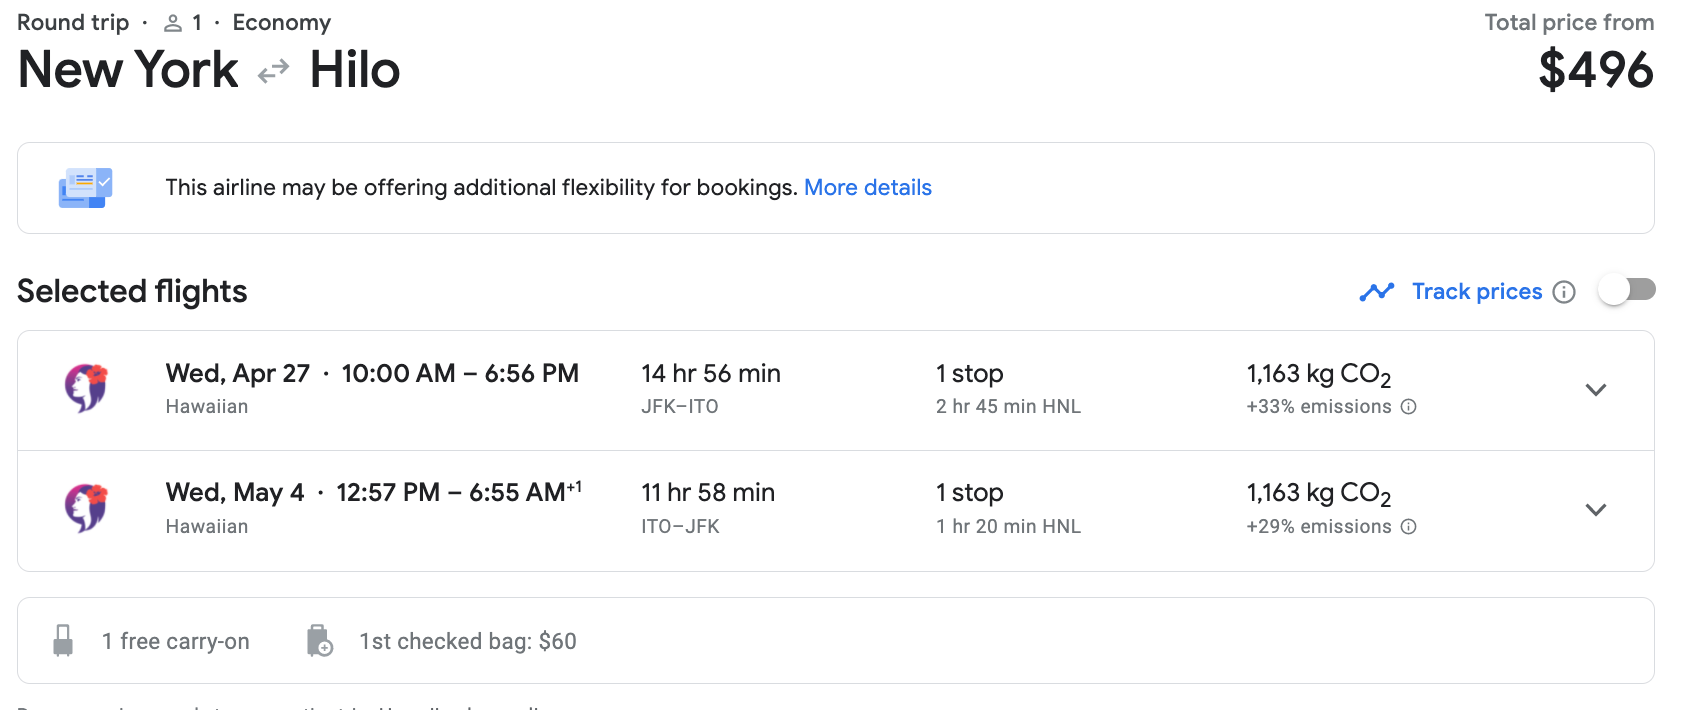
Task: Enable the Track prices toggle
Action: pos(1626,290)
